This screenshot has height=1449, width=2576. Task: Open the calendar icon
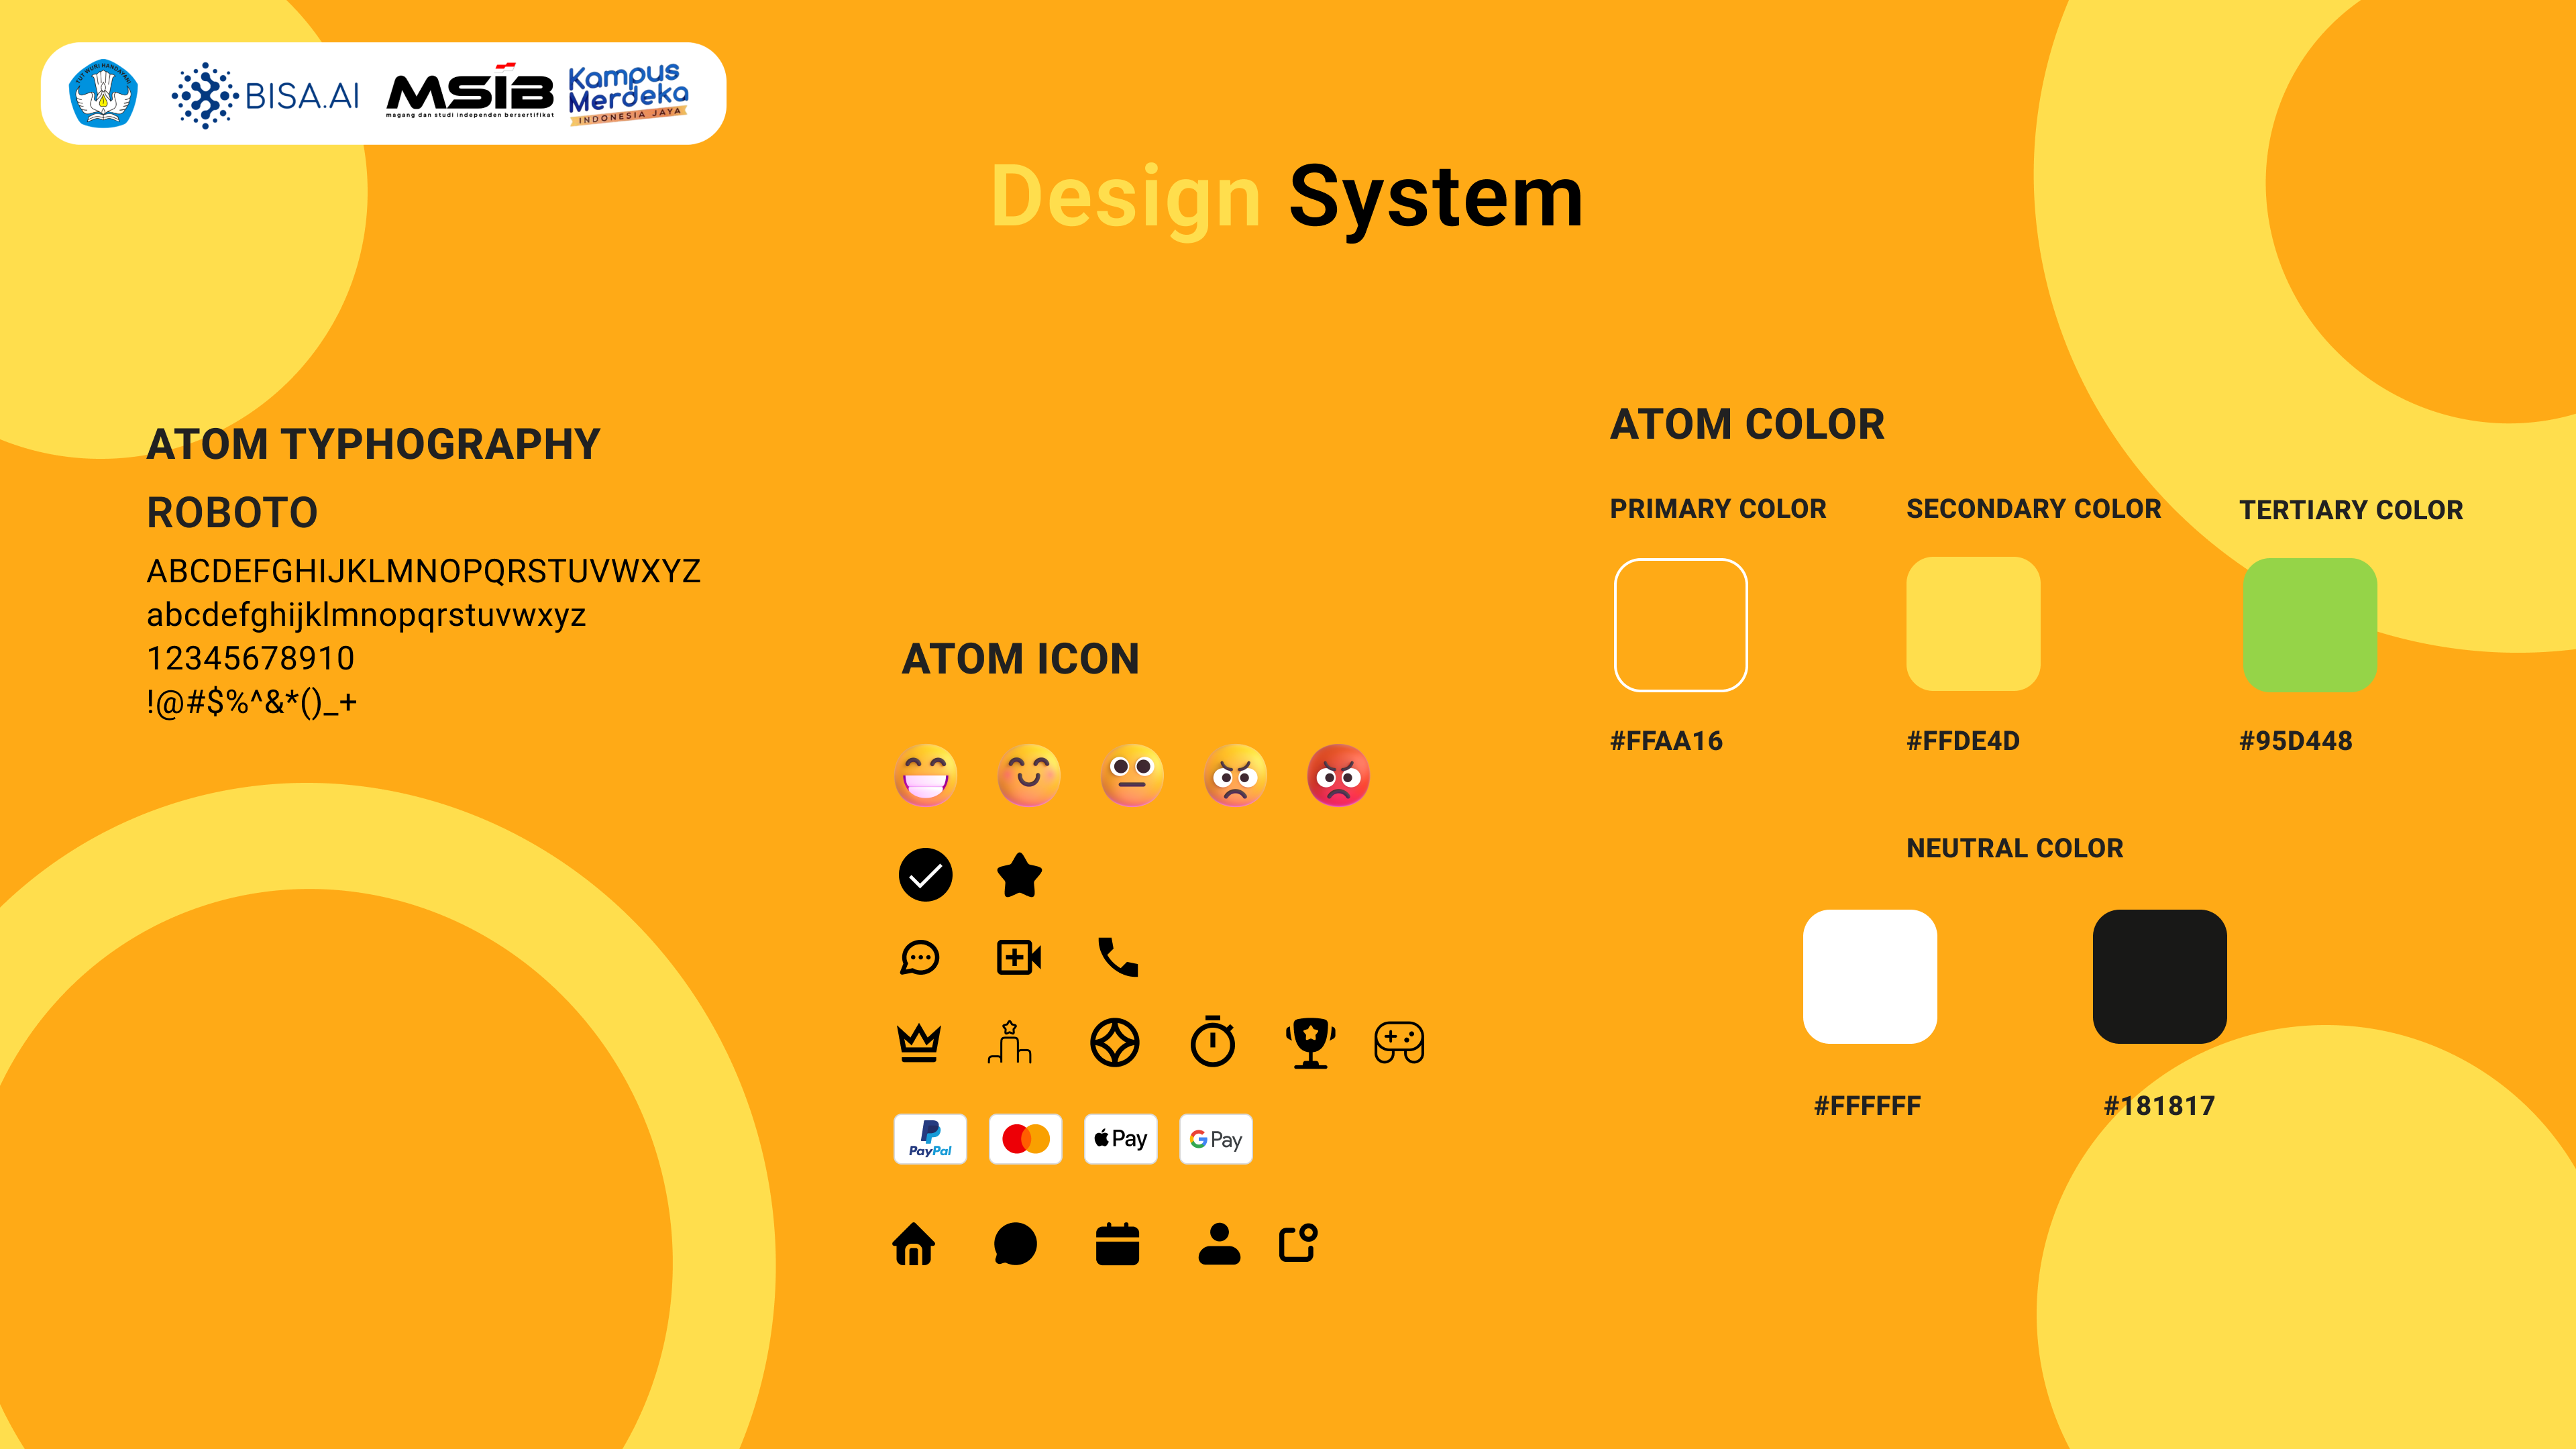pyautogui.click(x=1118, y=1244)
